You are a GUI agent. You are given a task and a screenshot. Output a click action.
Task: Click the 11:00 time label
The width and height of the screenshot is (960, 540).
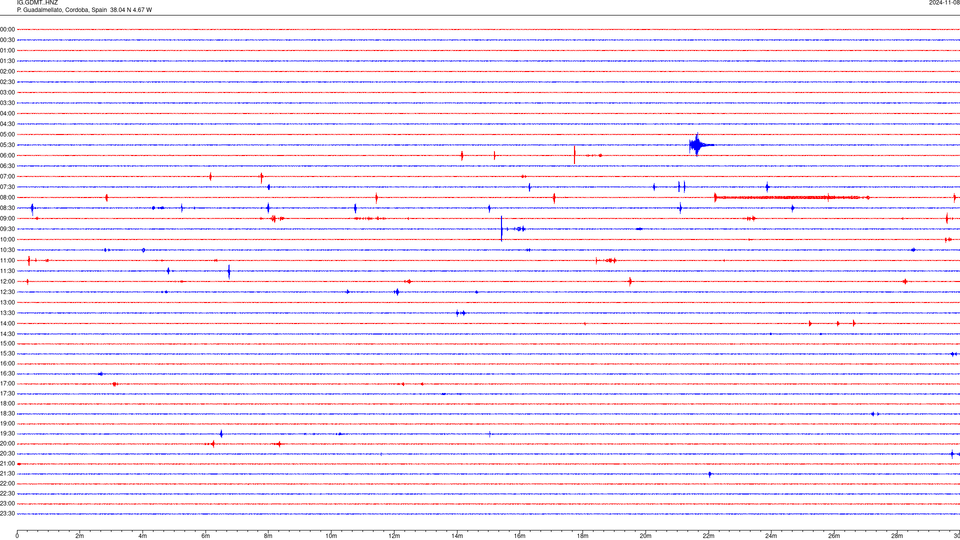click(x=7, y=260)
